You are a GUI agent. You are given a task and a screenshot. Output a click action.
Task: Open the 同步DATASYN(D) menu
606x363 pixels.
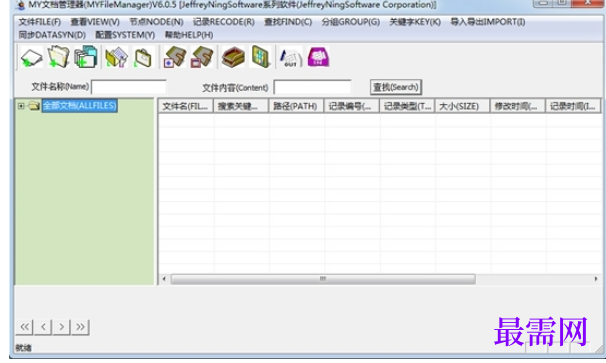pos(52,35)
